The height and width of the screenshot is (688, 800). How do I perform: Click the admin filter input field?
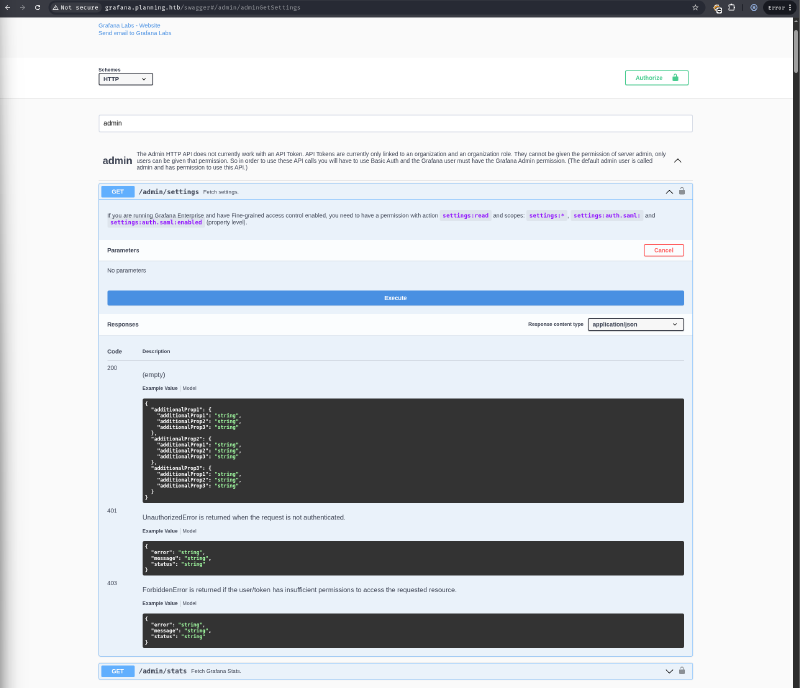point(395,122)
